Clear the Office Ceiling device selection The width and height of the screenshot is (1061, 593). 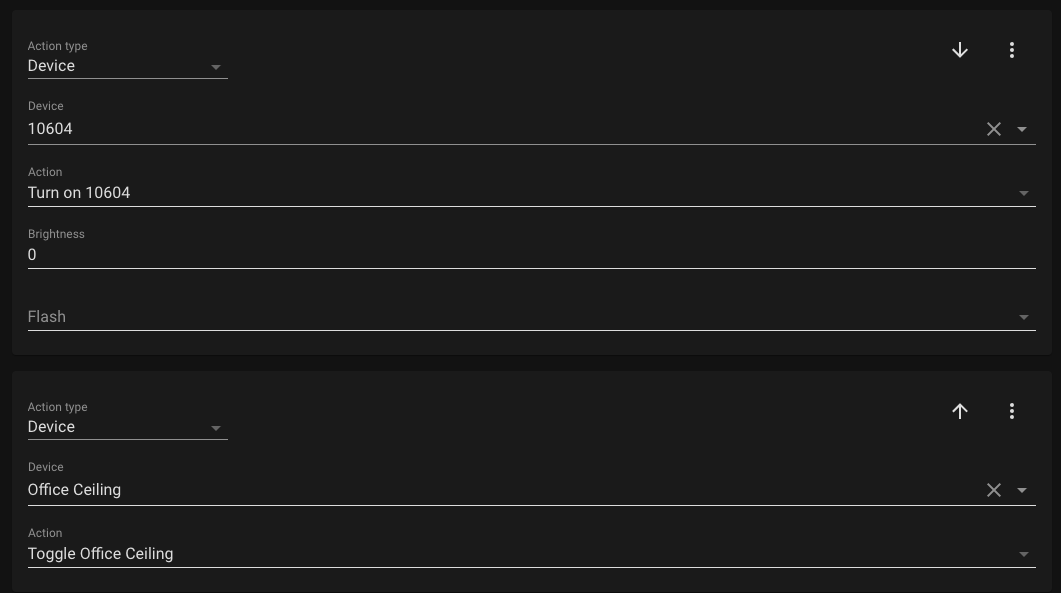coord(994,490)
